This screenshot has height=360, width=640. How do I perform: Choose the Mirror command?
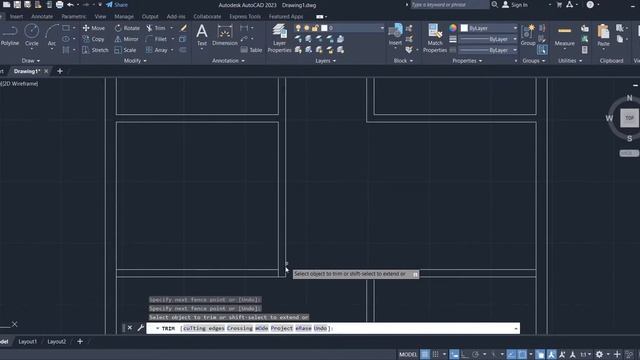tap(127, 39)
